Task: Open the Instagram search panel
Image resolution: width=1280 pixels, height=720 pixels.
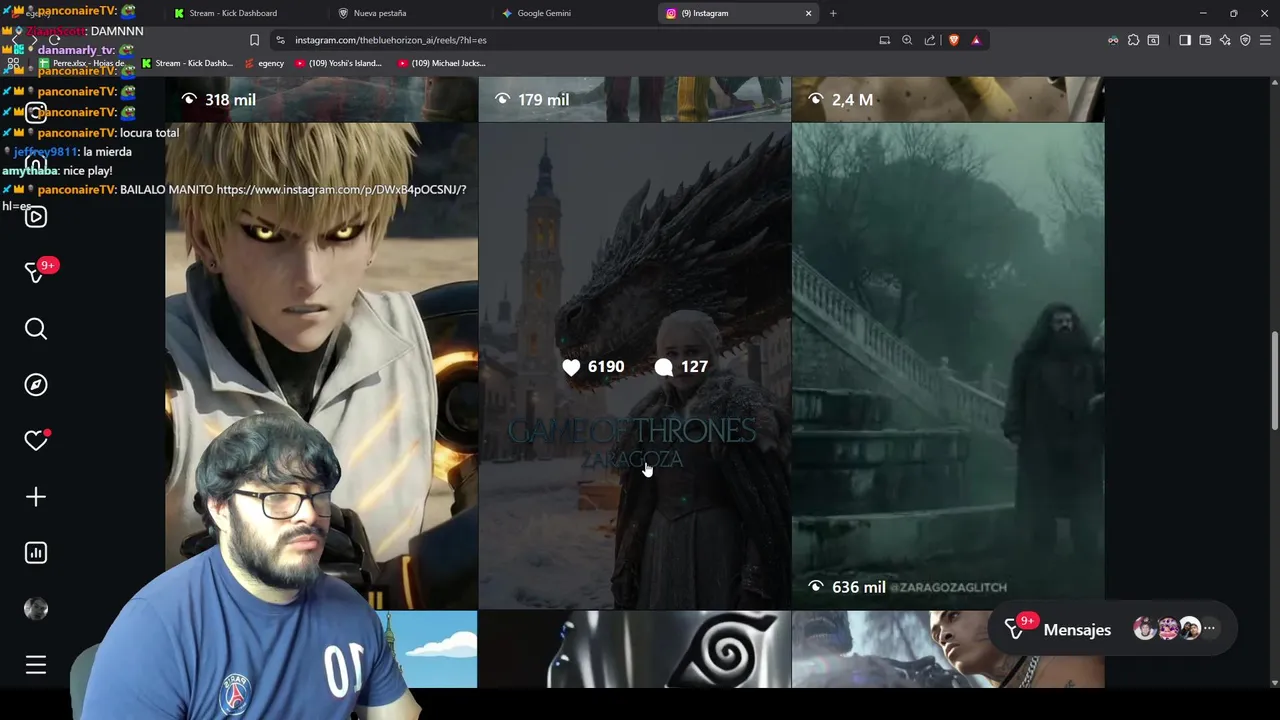Action: pos(36,329)
